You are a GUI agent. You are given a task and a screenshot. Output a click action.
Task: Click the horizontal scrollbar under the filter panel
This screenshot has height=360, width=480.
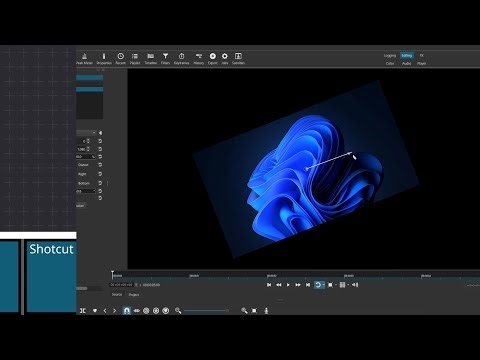coord(82,288)
